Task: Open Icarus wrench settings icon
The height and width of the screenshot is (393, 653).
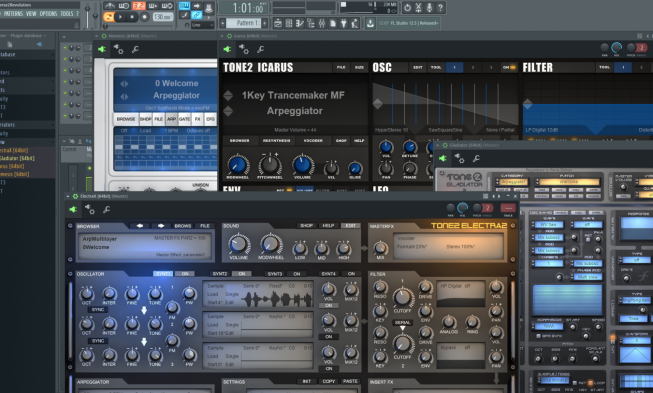Action: [x=260, y=50]
